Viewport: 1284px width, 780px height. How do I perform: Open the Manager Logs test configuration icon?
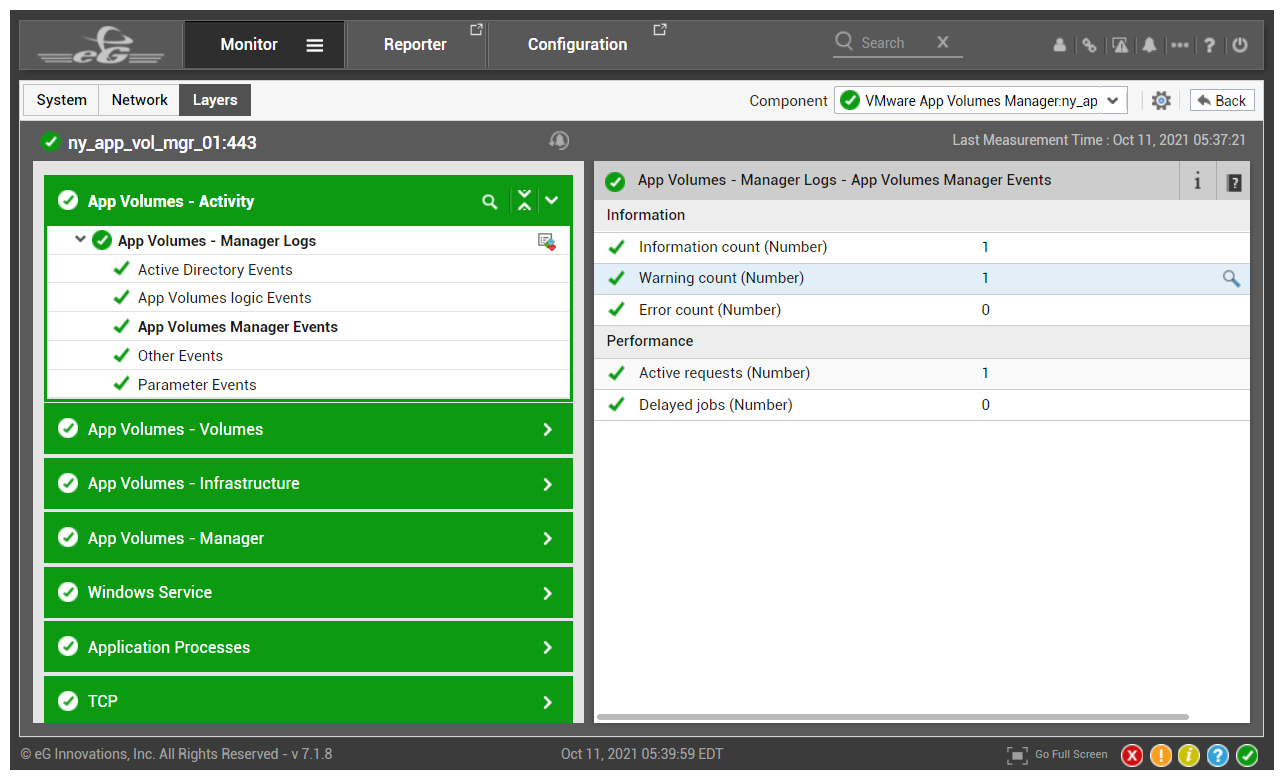547,241
